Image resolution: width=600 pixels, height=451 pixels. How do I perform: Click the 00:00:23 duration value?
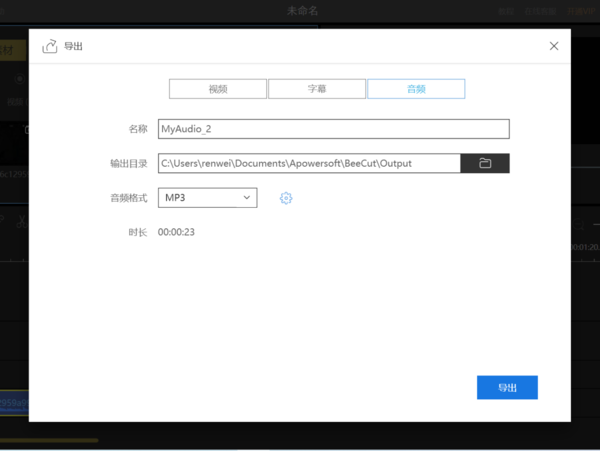coord(176,232)
